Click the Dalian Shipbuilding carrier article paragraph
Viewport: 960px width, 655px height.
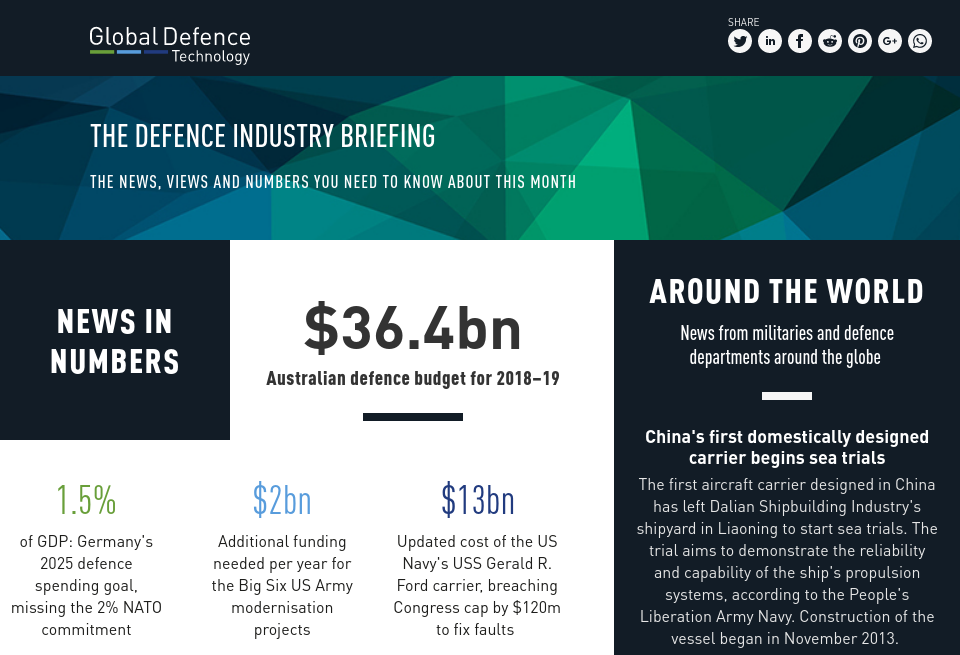click(787, 561)
